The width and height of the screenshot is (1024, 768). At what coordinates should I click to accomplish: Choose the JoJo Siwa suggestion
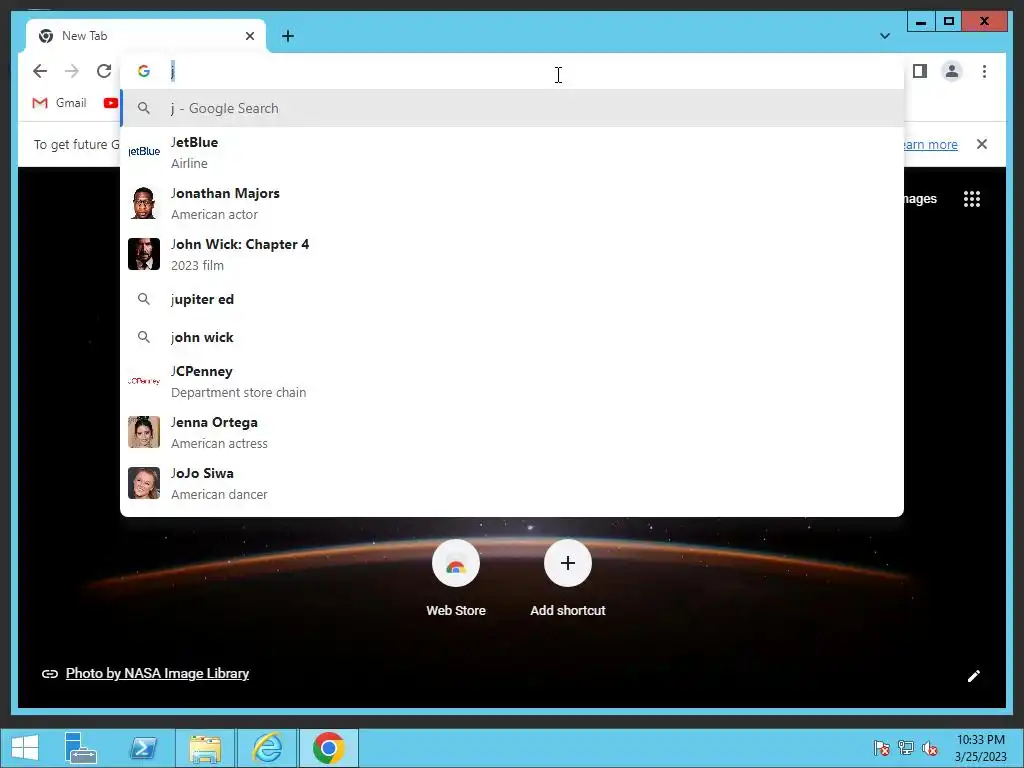tap(512, 483)
